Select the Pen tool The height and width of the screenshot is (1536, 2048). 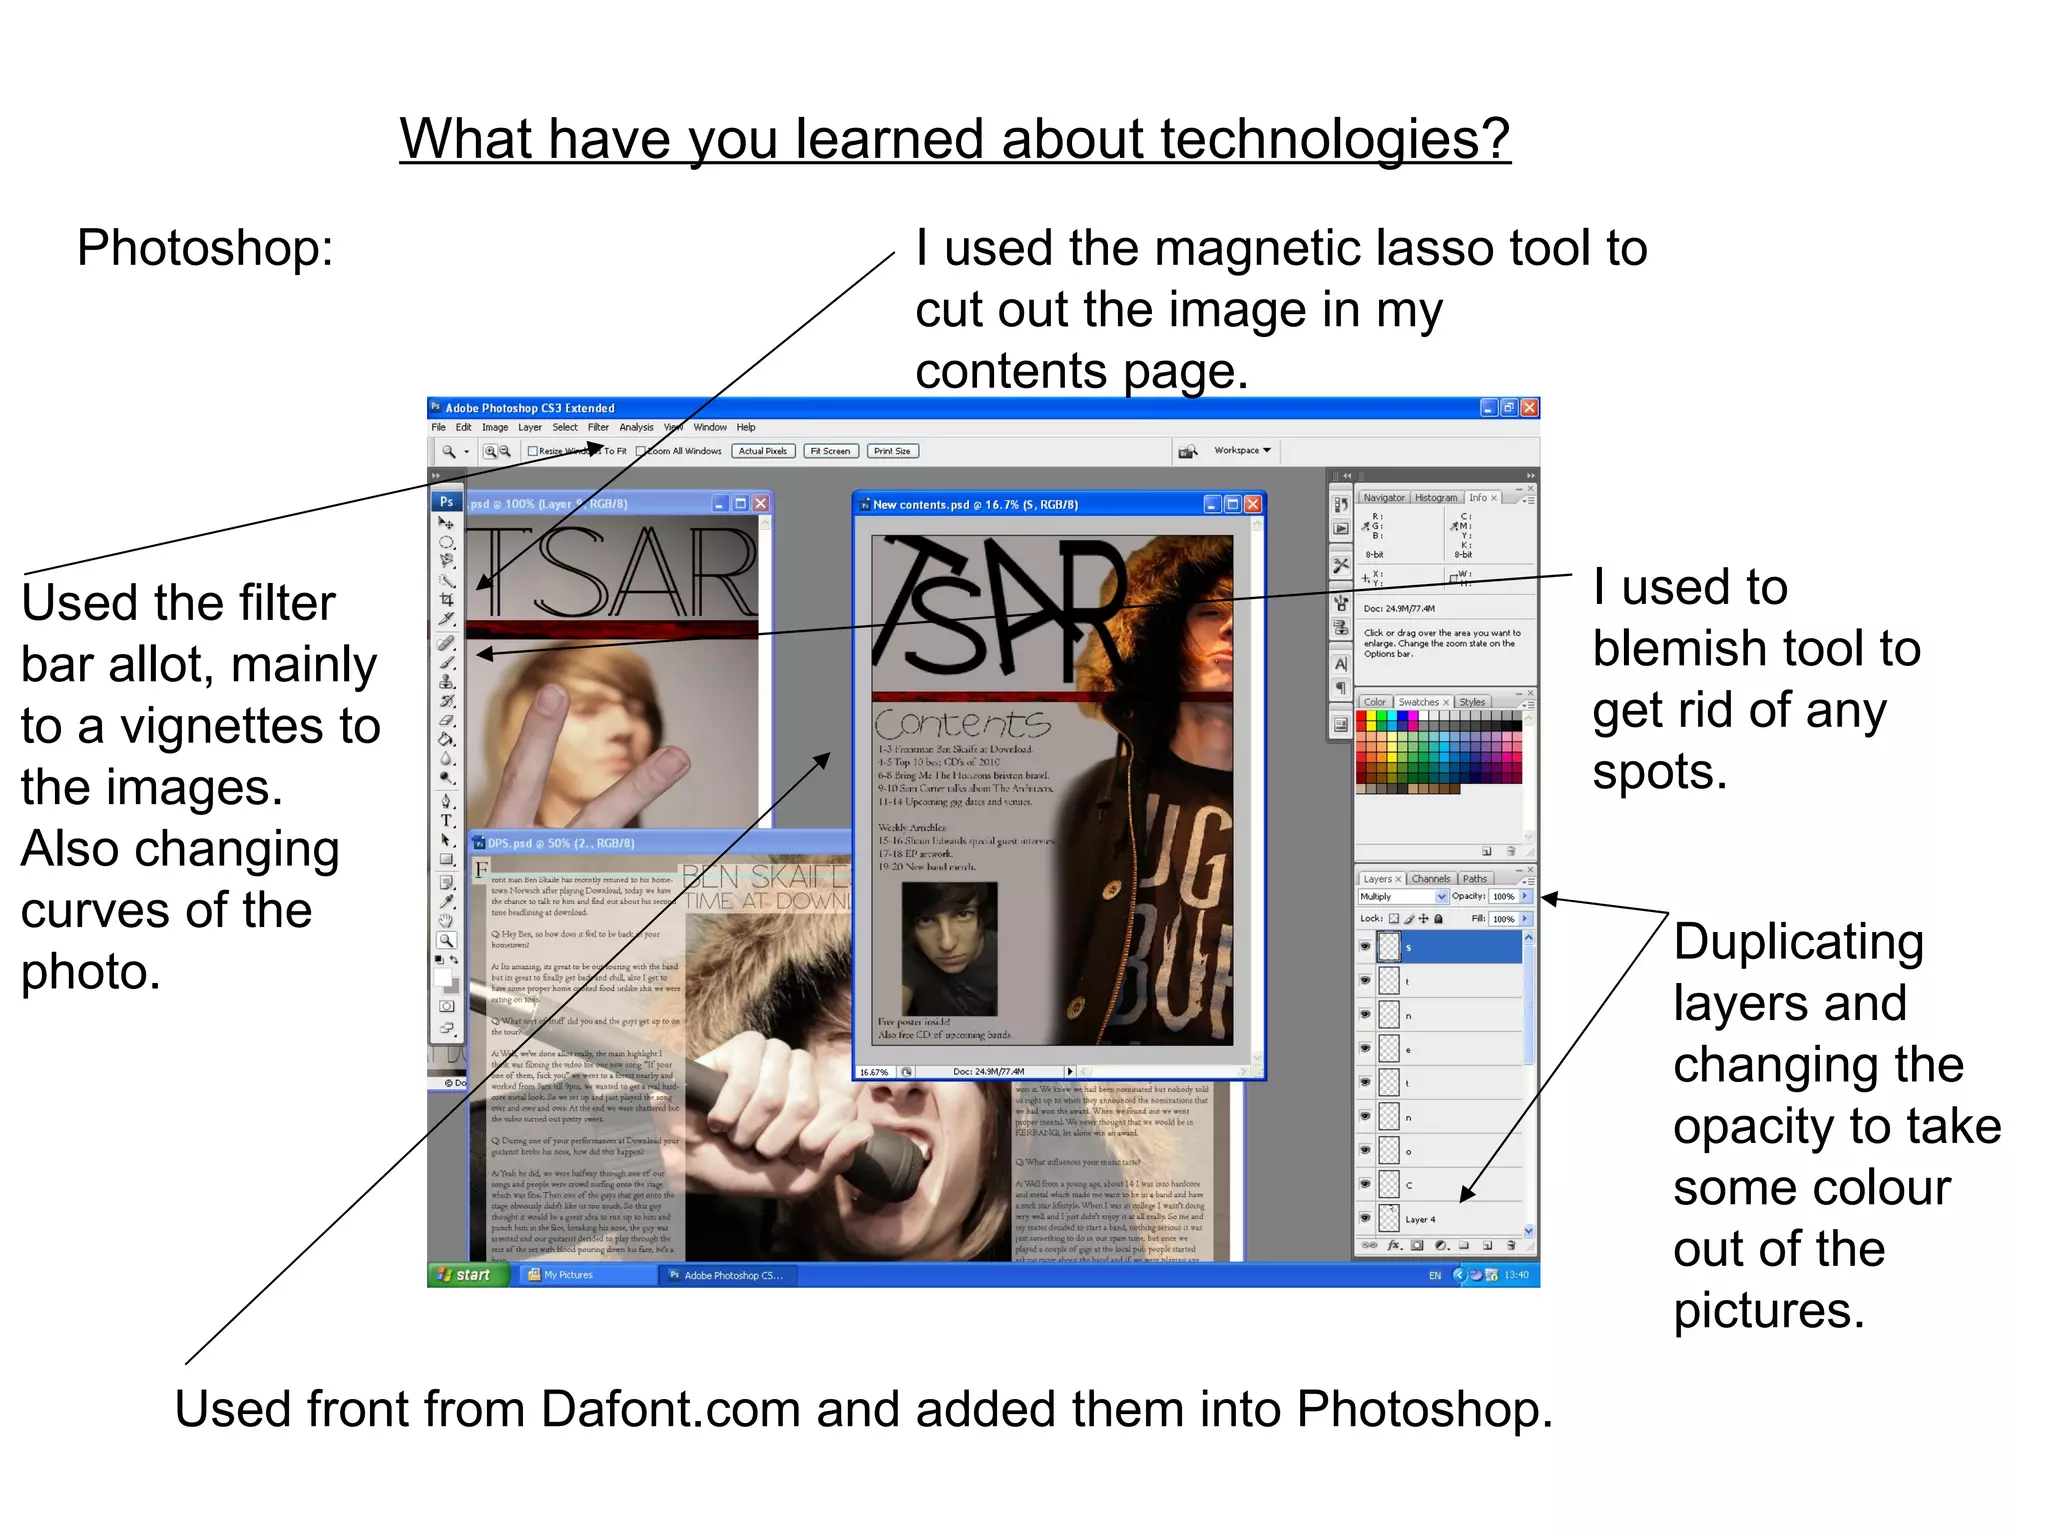click(446, 801)
